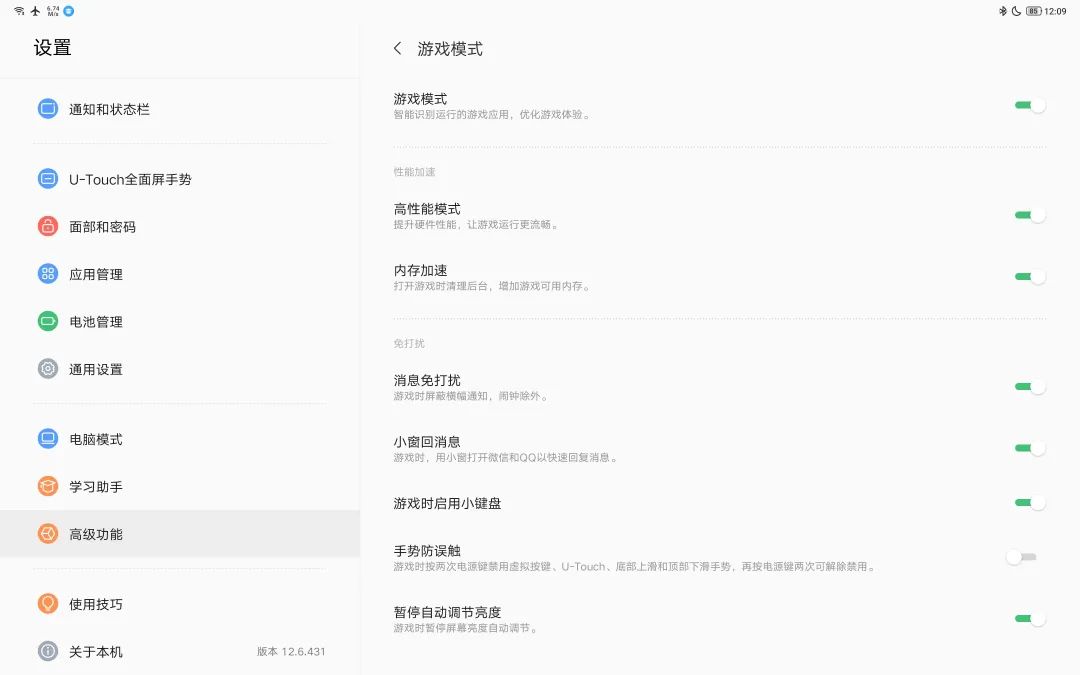The image size is (1080, 675).
Task: Open 面部和密码 via the red lock icon
Action: 47,226
